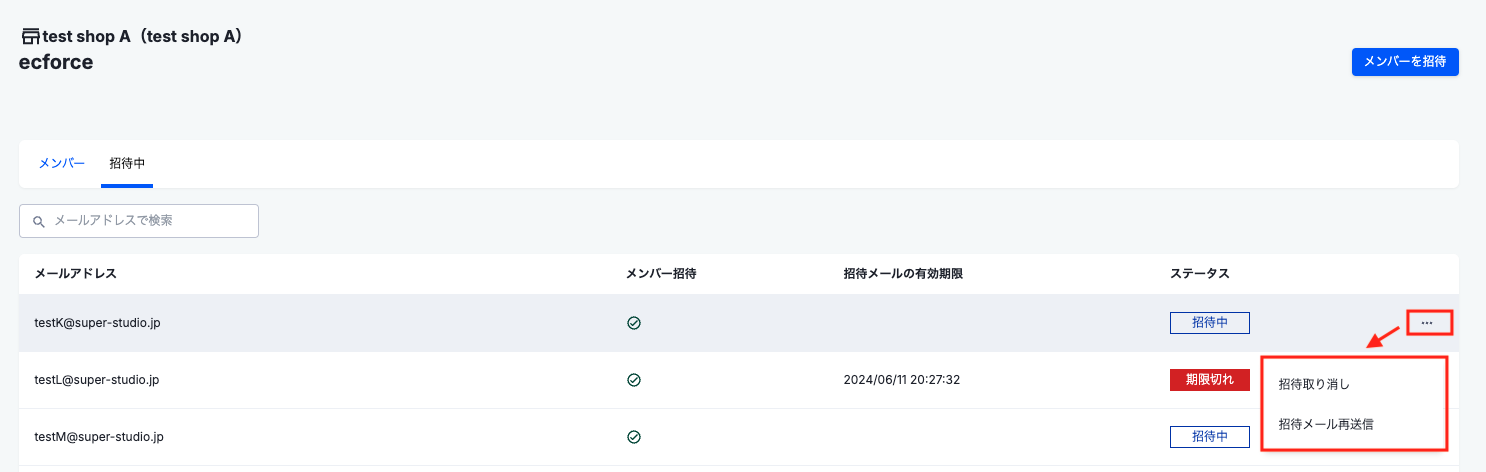Click the 招待中 status badge for testK
Image resolution: width=1486 pixels, height=472 pixels.
click(x=1210, y=323)
